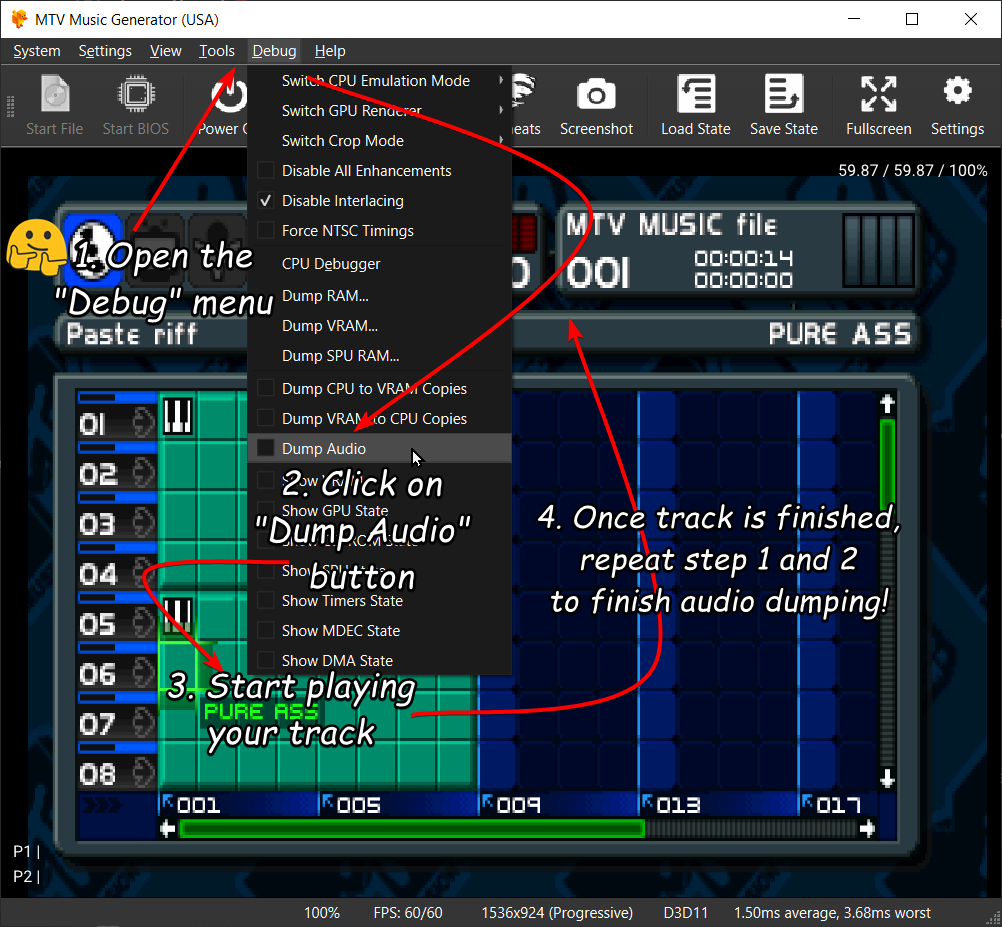1002x927 pixels.
Task: Click the left arrow of the song position bar
Action: pos(167,829)
